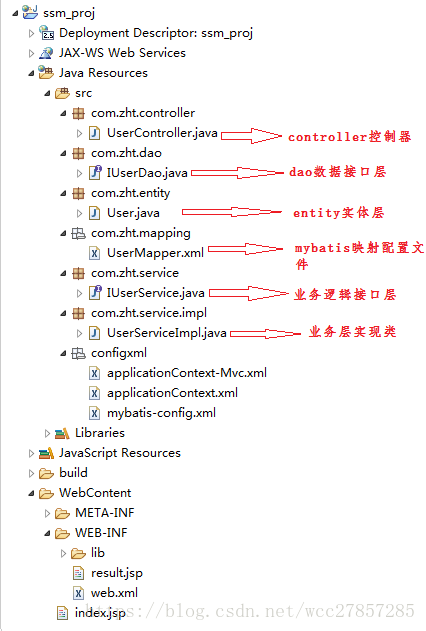Click the User.java class icon
426x631 pixels.
(94, 213)
